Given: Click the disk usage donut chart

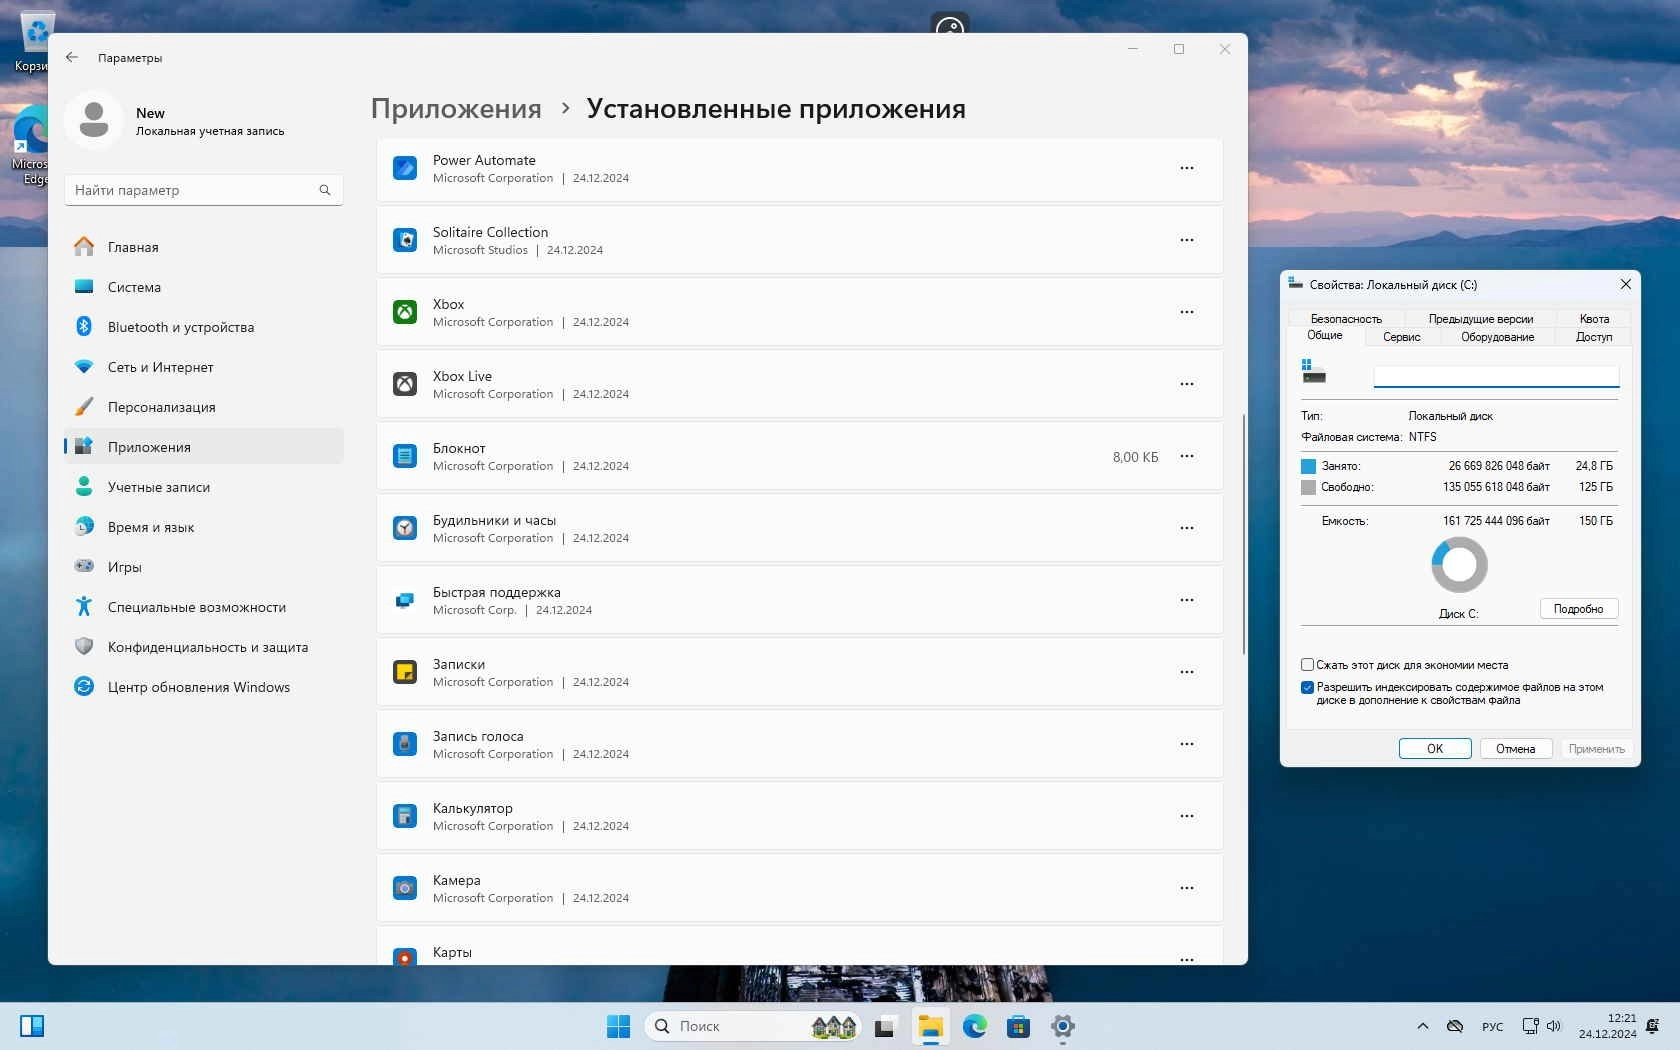Looking at the screenshot, I should point(1460,565).
